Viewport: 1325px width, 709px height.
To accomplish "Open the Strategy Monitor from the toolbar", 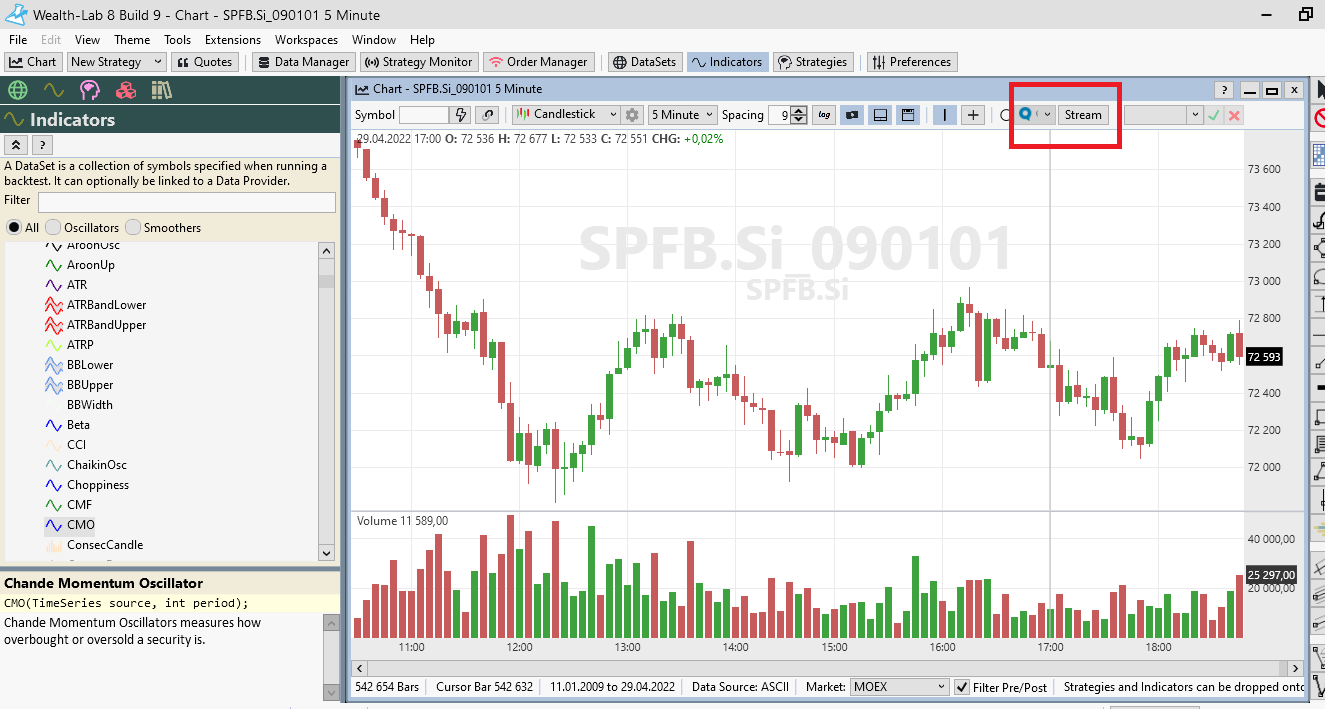I will [x=418, y=61].
